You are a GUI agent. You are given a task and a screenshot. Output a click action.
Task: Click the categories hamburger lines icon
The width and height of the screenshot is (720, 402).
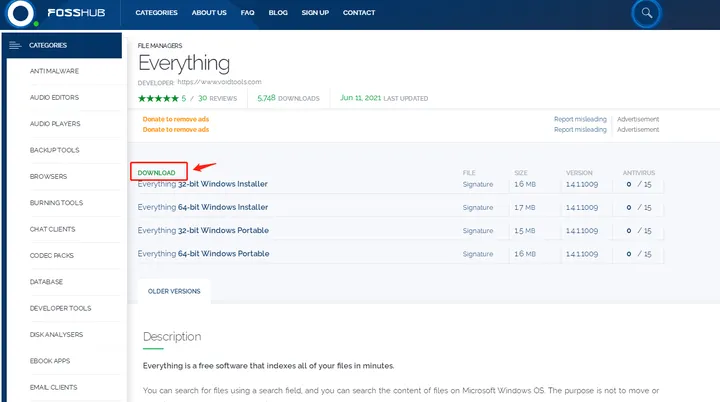coord(15,45)
